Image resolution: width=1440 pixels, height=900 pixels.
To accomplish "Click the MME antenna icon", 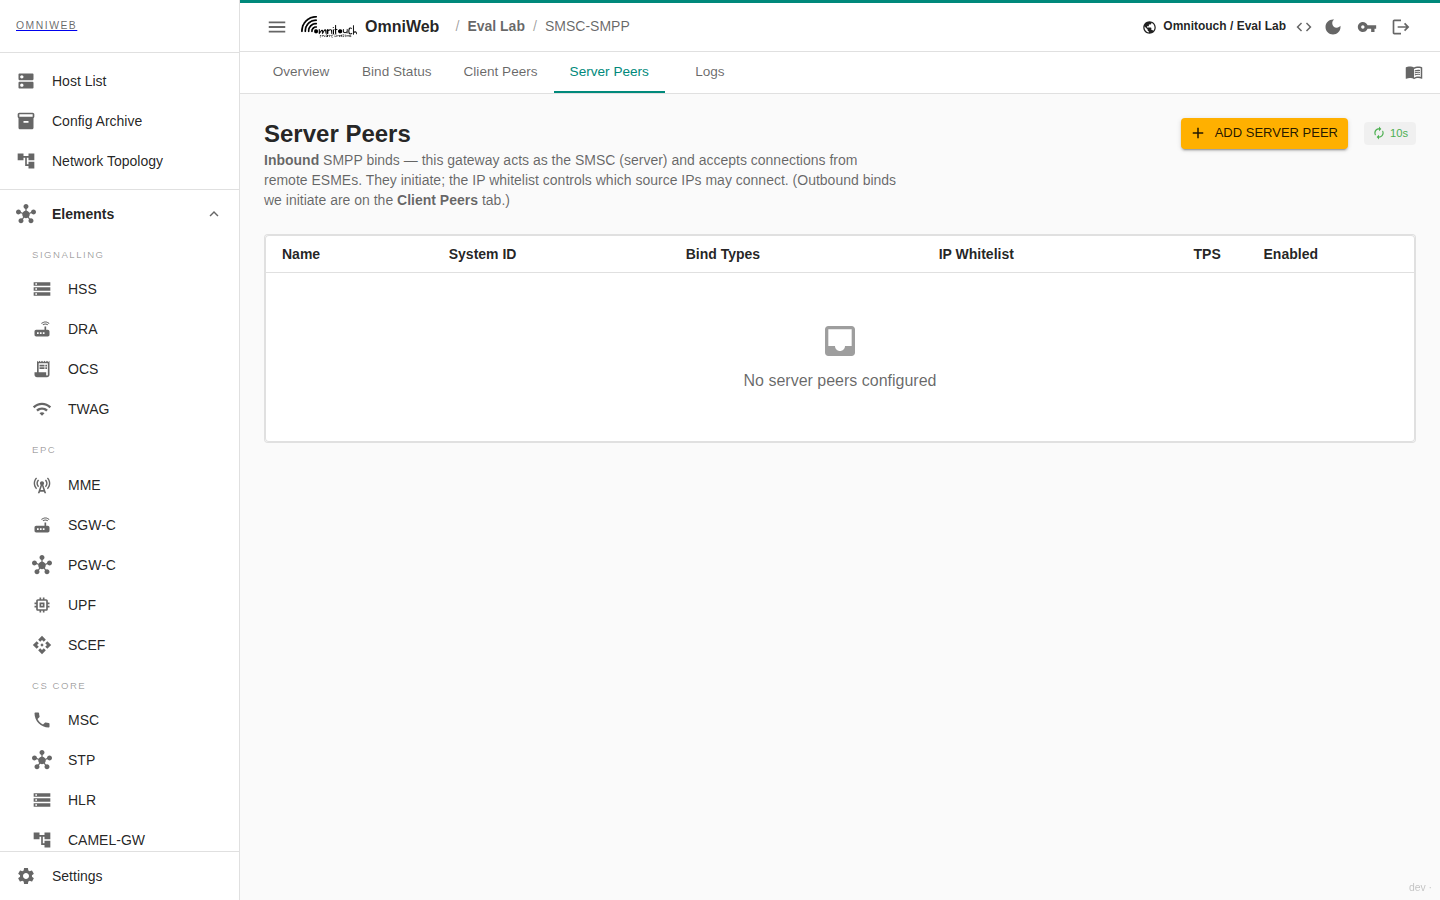I will tap(42, 485).
